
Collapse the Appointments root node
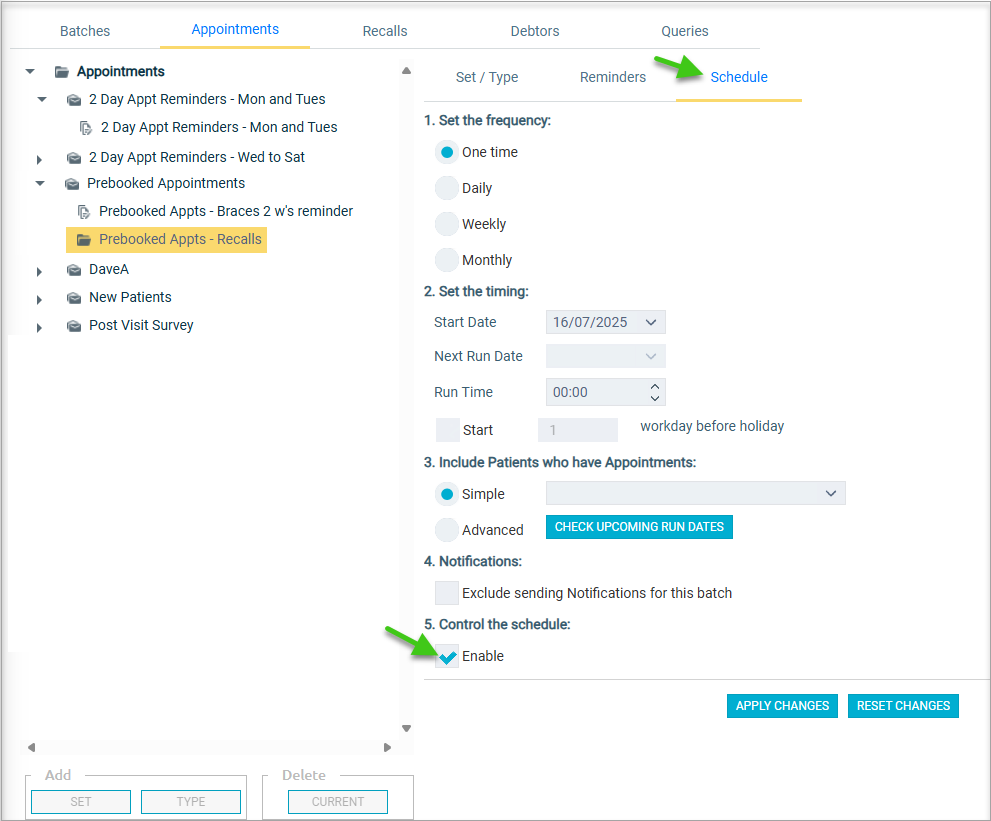click(x=30, y=72)
